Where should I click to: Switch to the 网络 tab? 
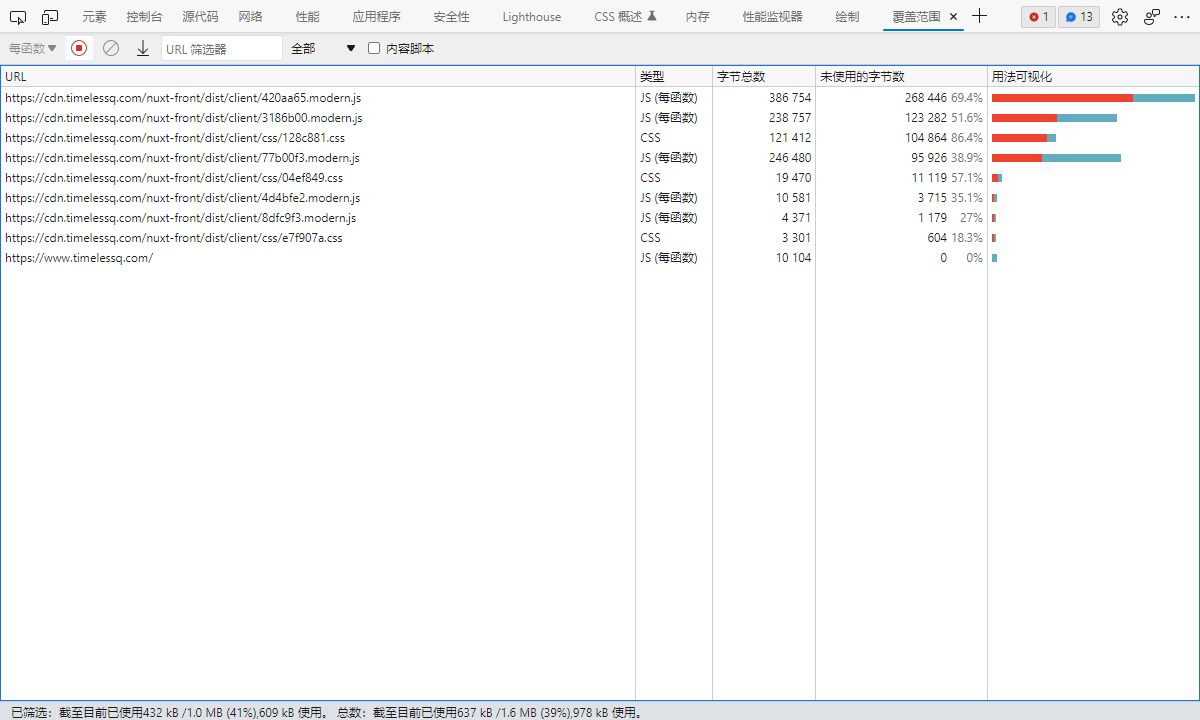251,17
